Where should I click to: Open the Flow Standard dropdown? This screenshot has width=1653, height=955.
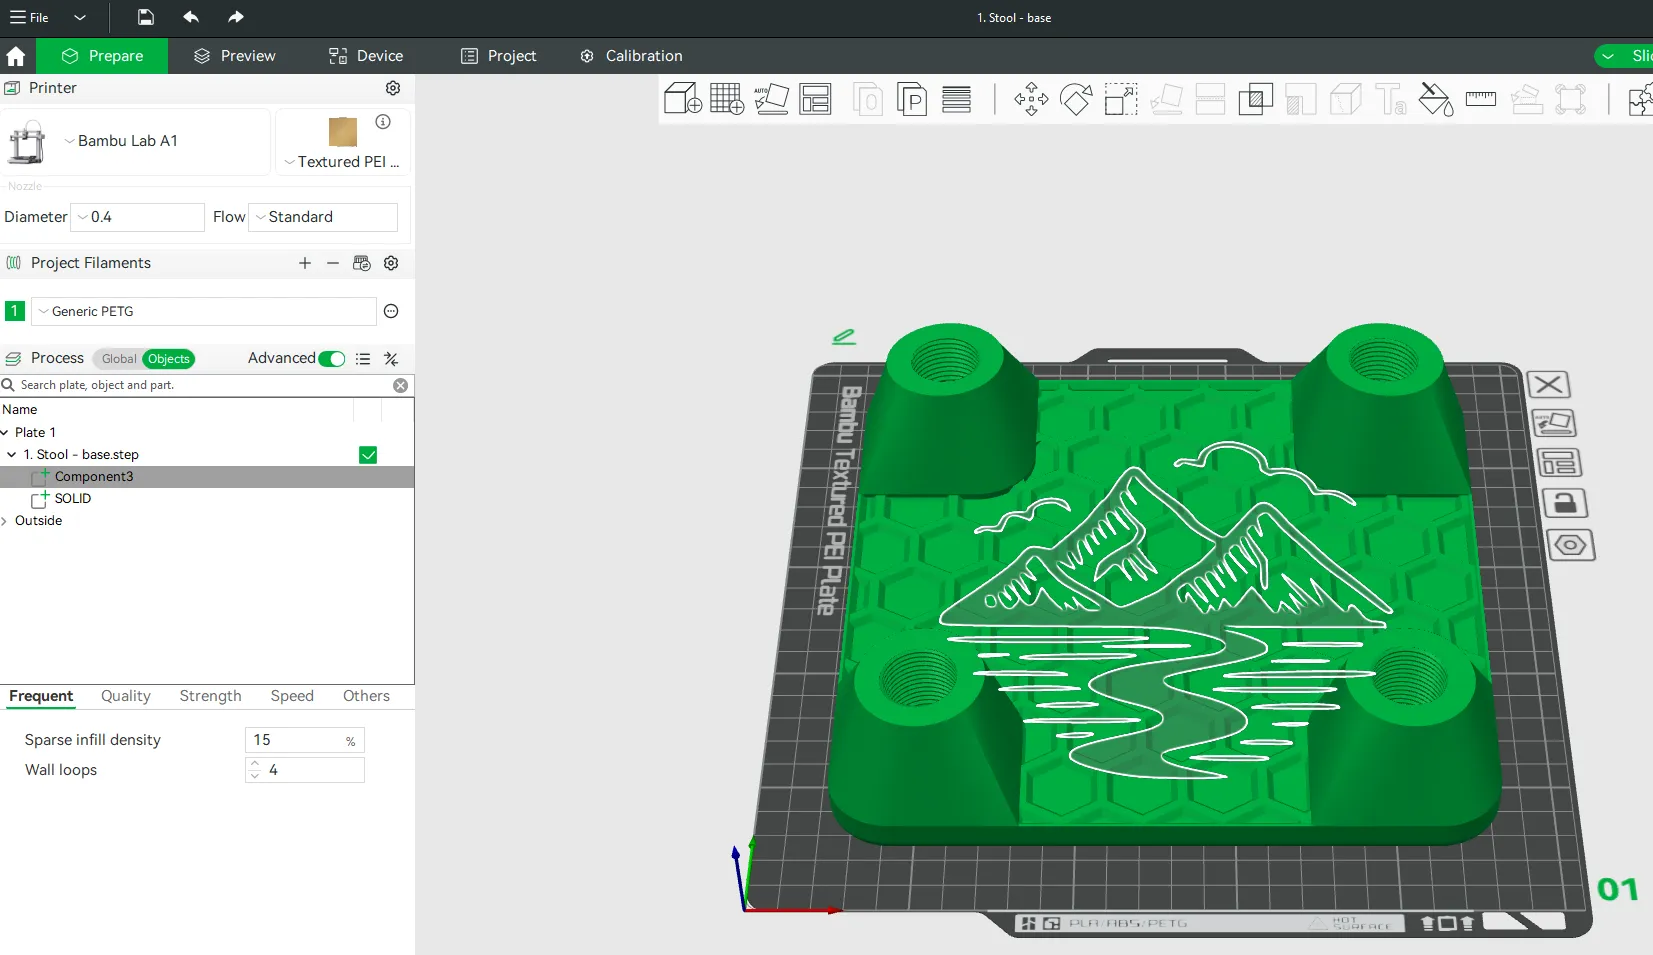[x=323, y=217]
